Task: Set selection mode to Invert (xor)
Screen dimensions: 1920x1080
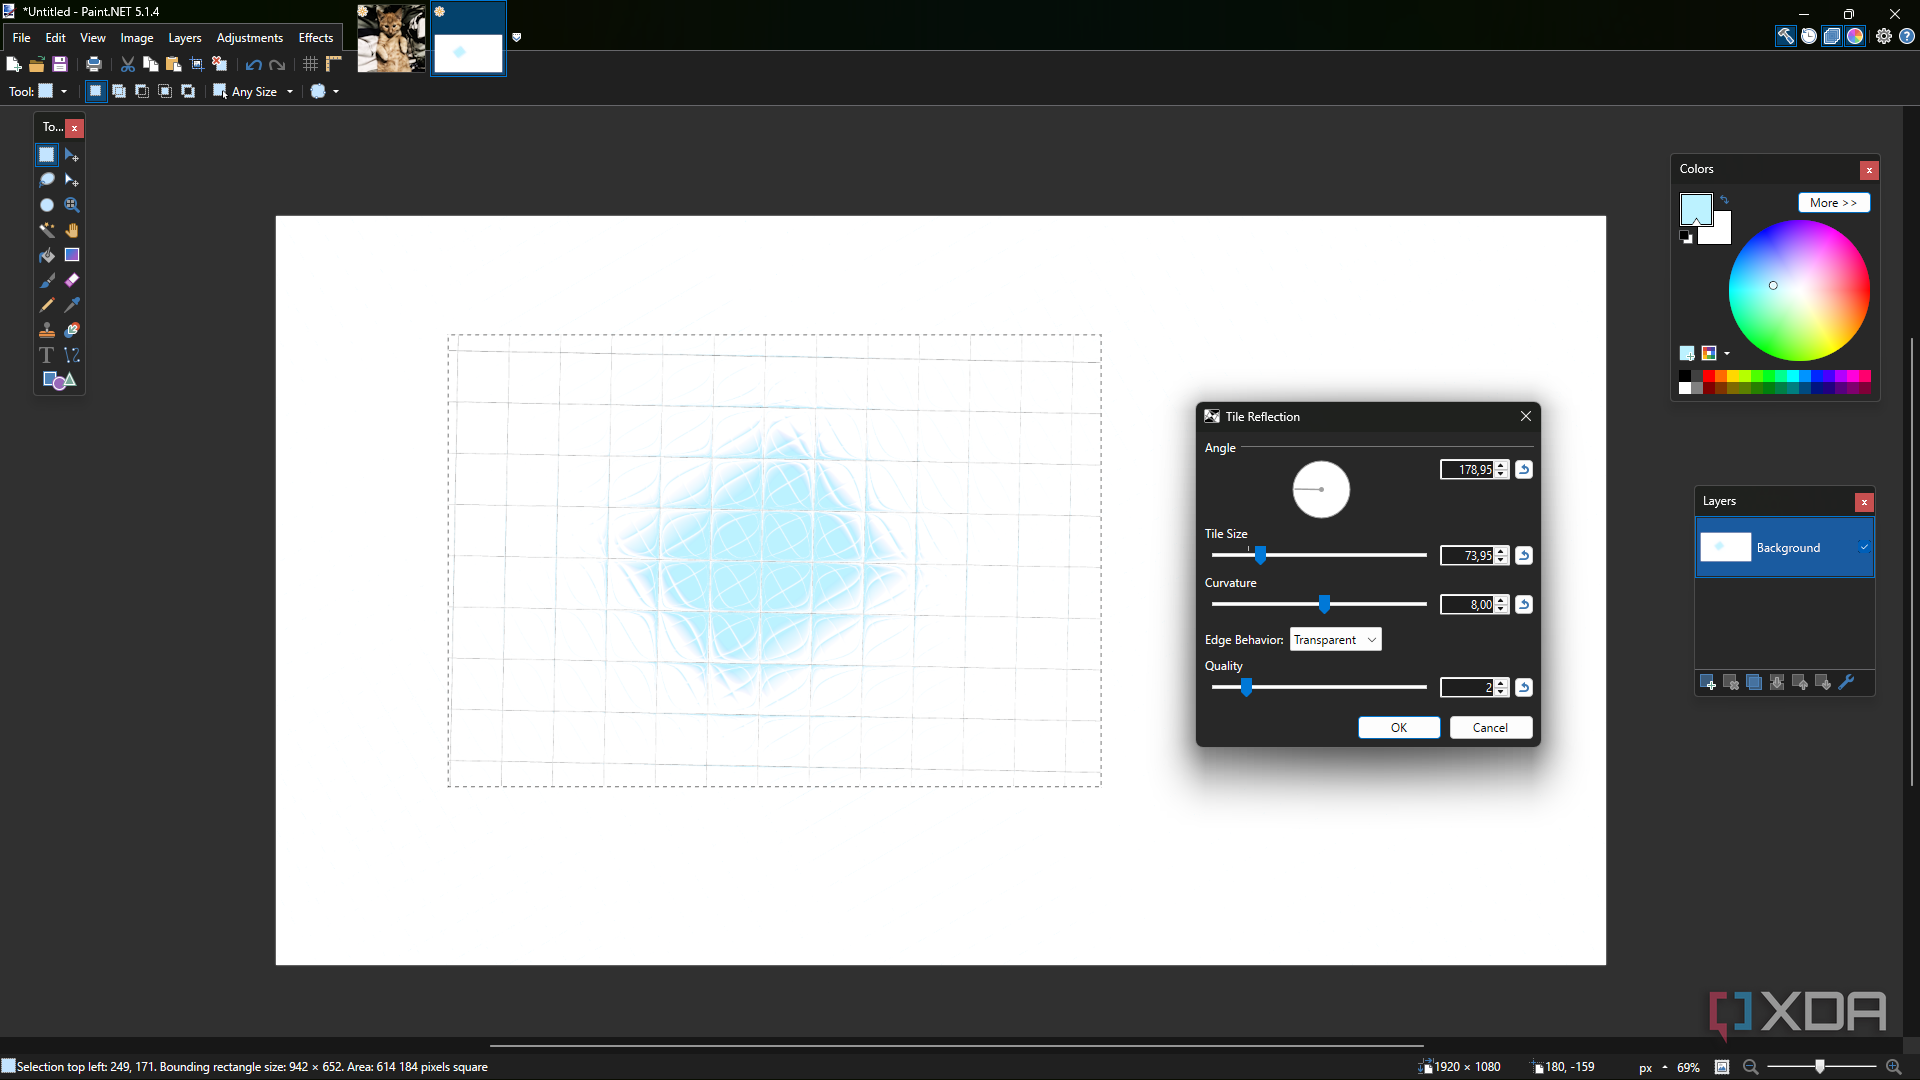Action: [x=188, y=91]
